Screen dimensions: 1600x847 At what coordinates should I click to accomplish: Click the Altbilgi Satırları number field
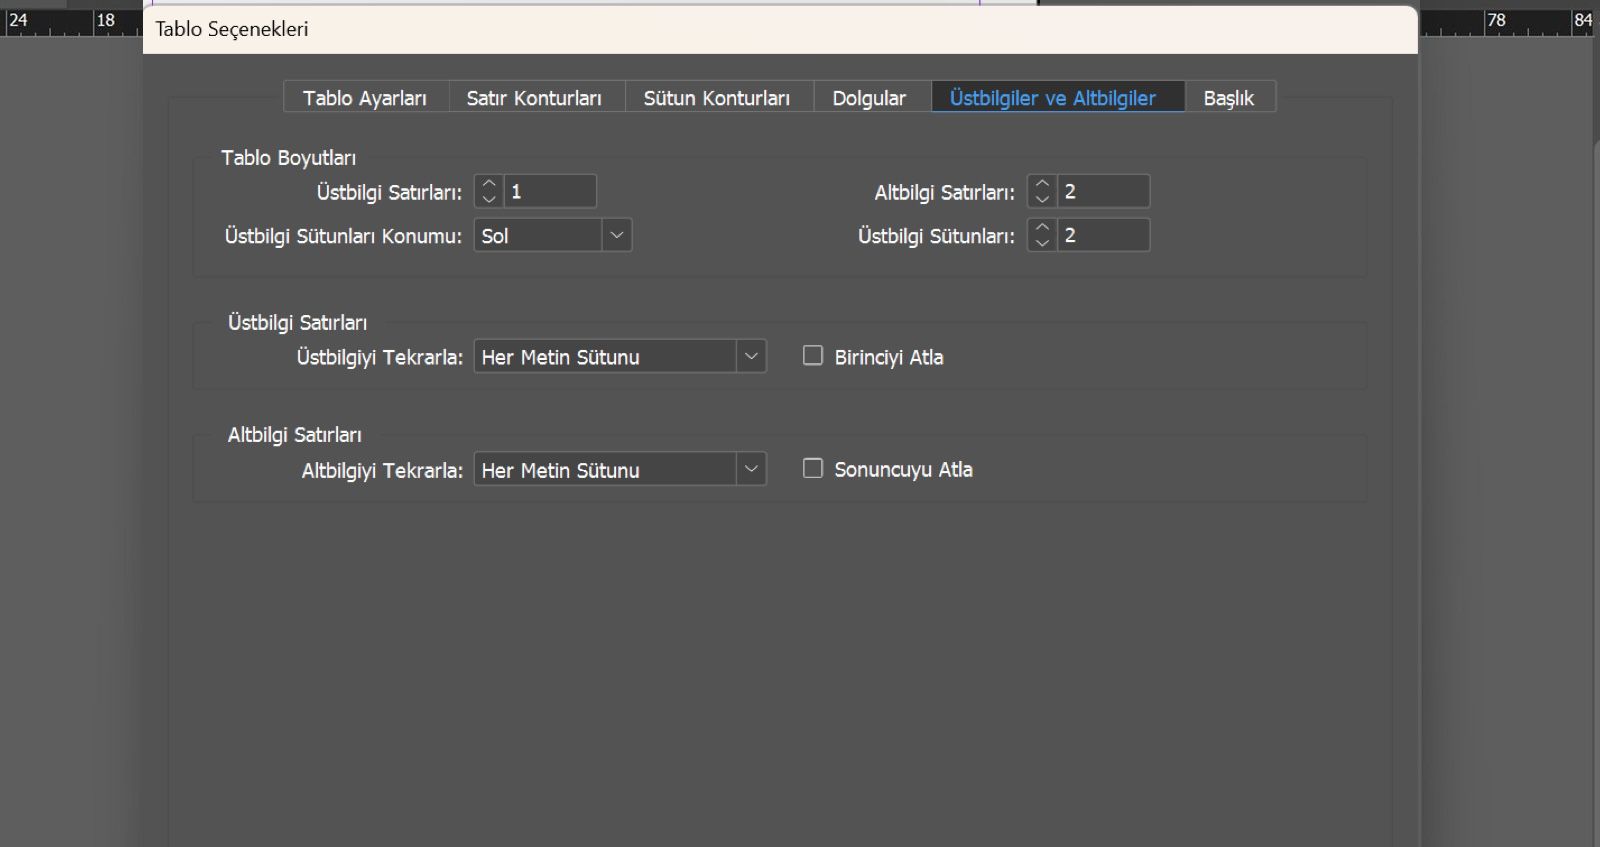(x=1103, y=191)
